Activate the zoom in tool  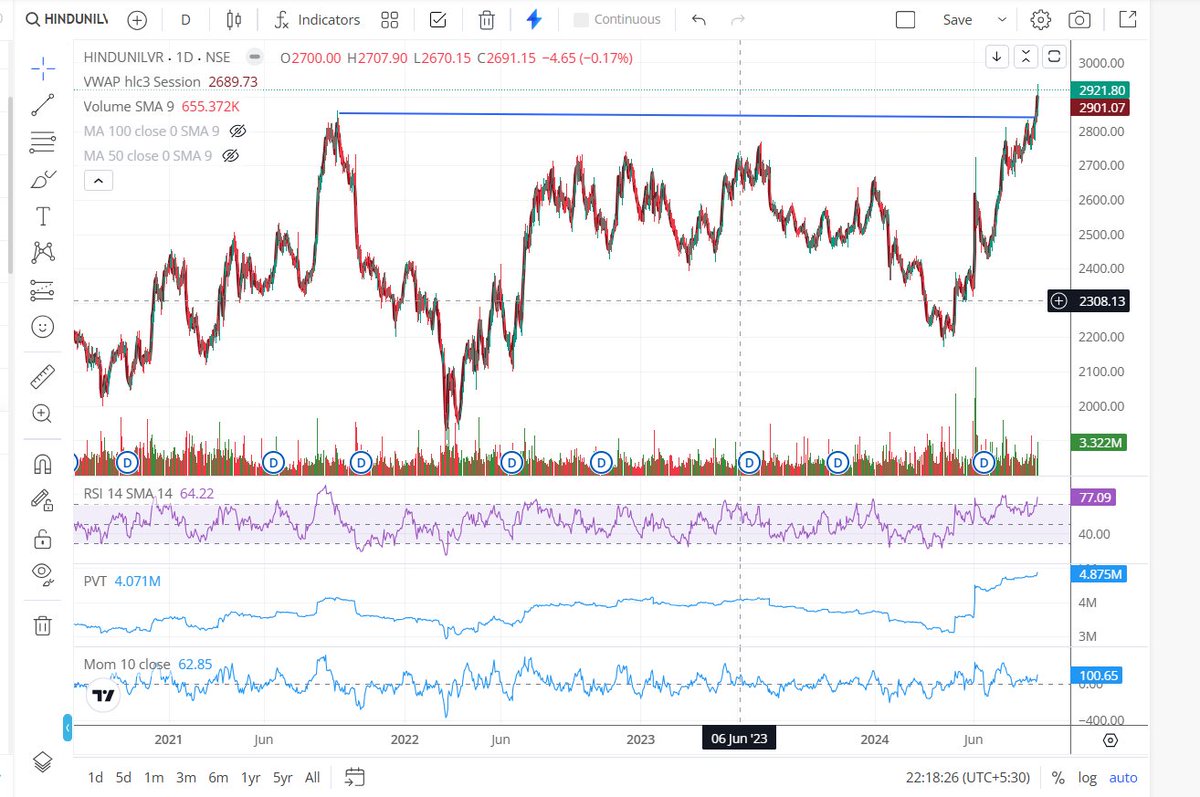(x=42, y=414)
